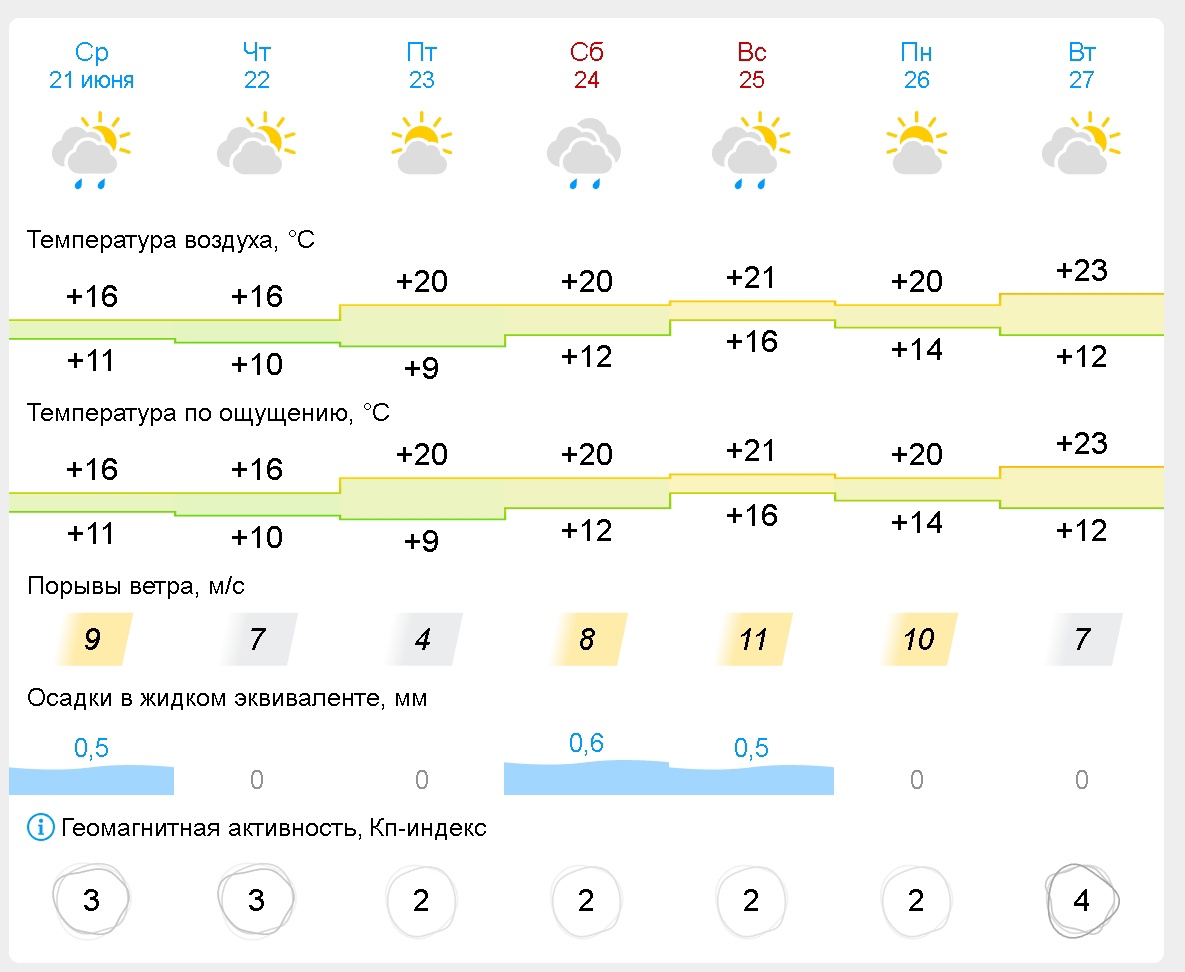
Task: Click Thursday 22 partly cloudy icon
Action: pos(256,143)
